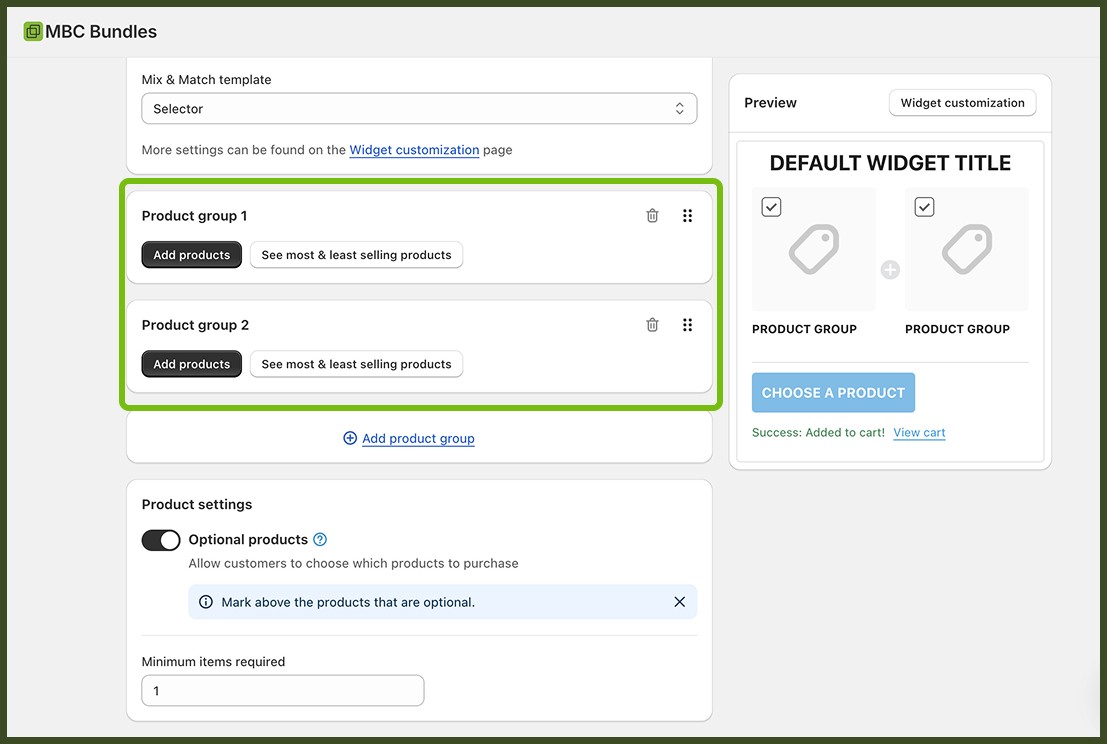Open the Optional products help tooltip
The width and height of the screenshot is (1107, 744).
click(x=319, y=539)
